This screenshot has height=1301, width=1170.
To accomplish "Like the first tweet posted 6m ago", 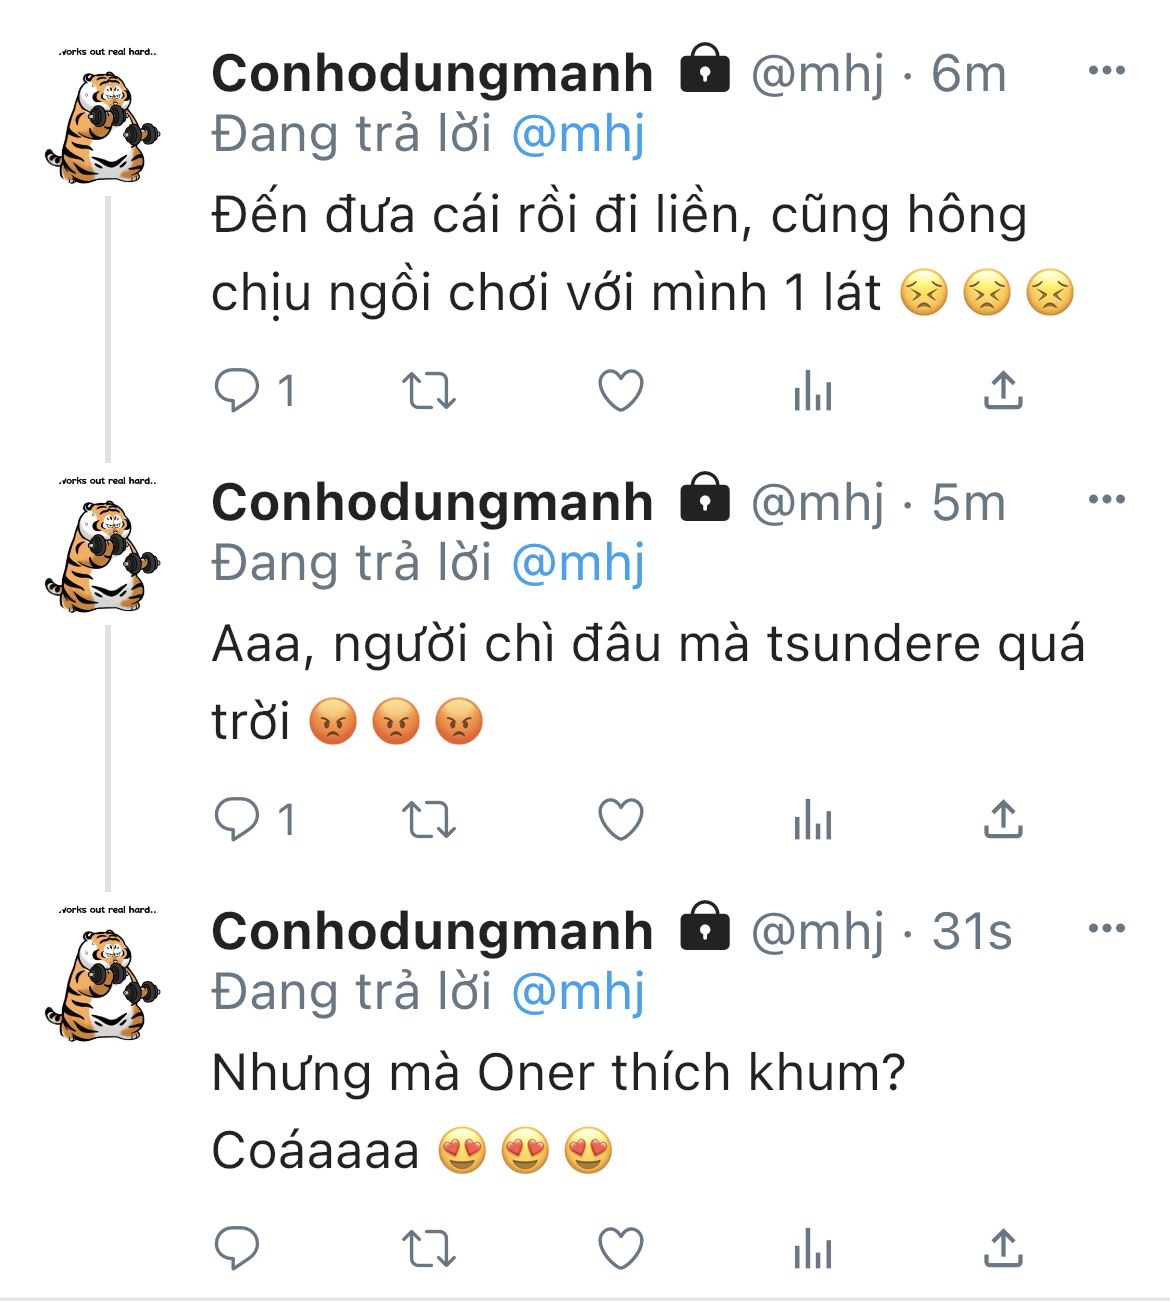I will click(x=620, y=390).
